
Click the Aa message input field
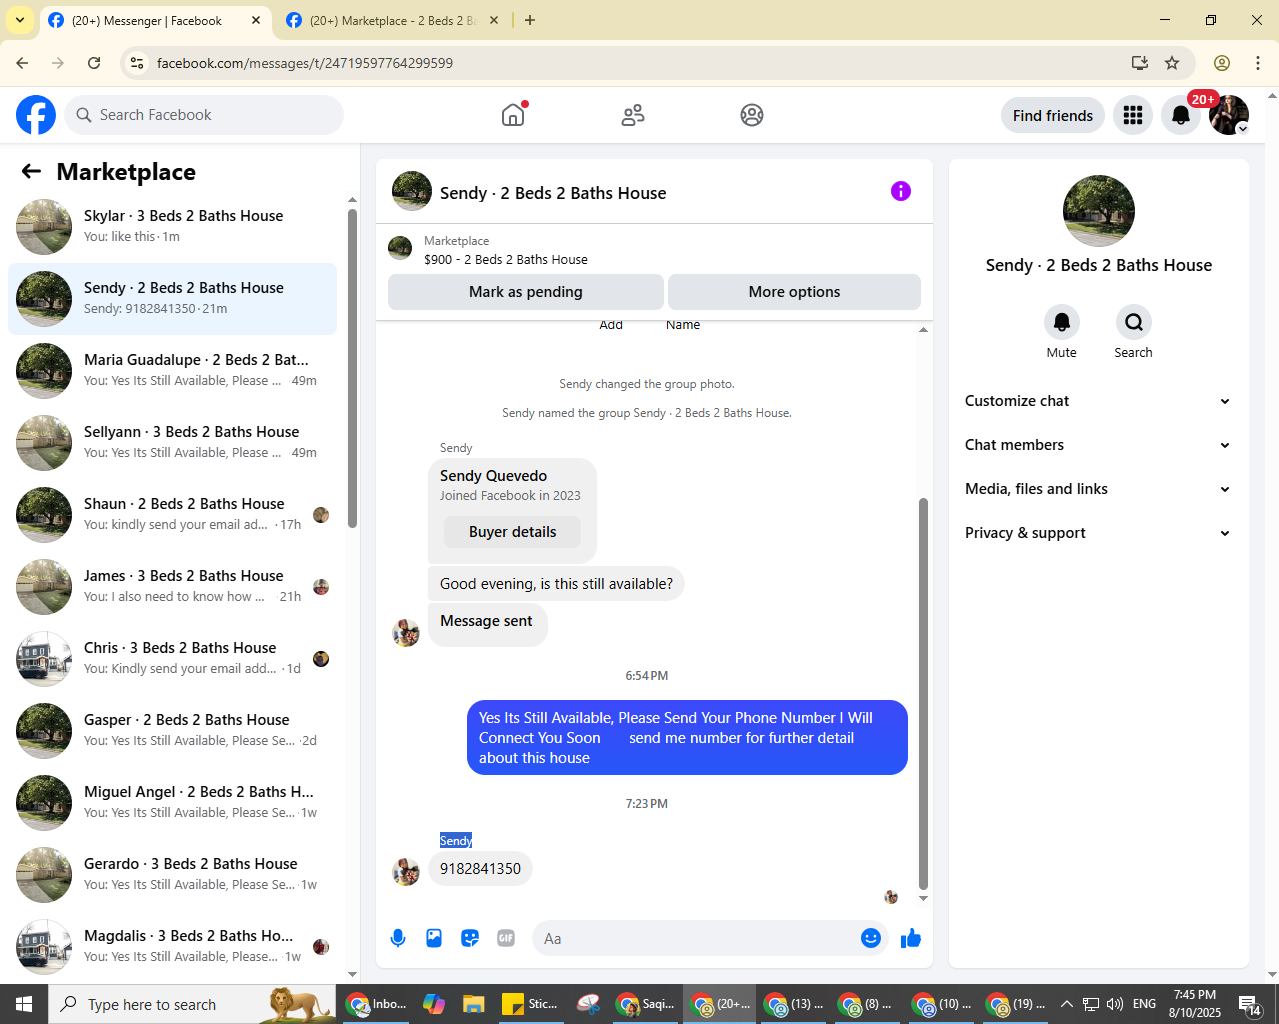coord(695,938)
